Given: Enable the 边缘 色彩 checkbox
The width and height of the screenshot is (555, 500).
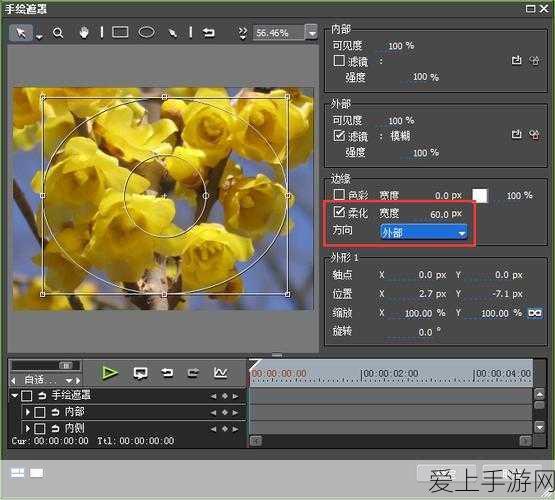Looking at the screenshot, I should pos(339,194).
